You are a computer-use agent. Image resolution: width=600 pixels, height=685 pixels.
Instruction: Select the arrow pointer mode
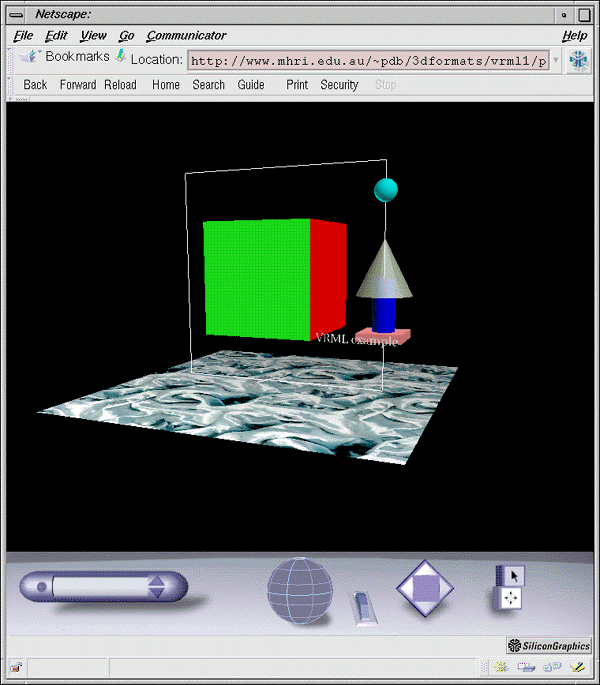[x=511, y=576]
